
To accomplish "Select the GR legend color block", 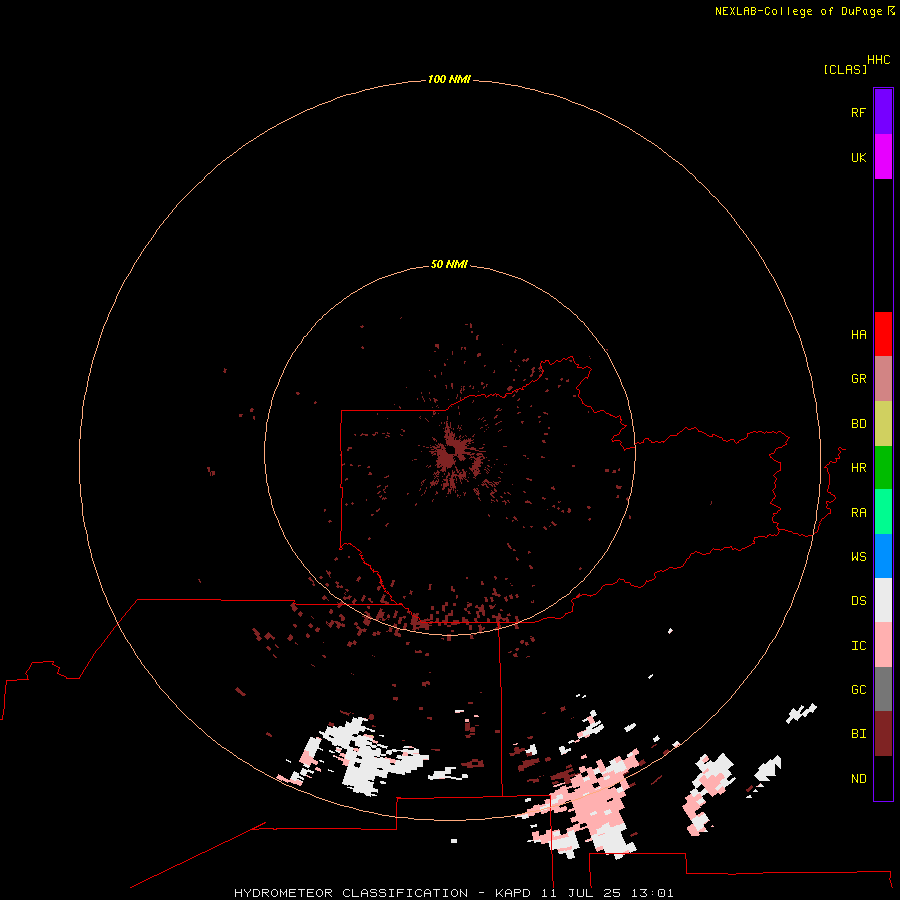I will click(x=883, y=378).
